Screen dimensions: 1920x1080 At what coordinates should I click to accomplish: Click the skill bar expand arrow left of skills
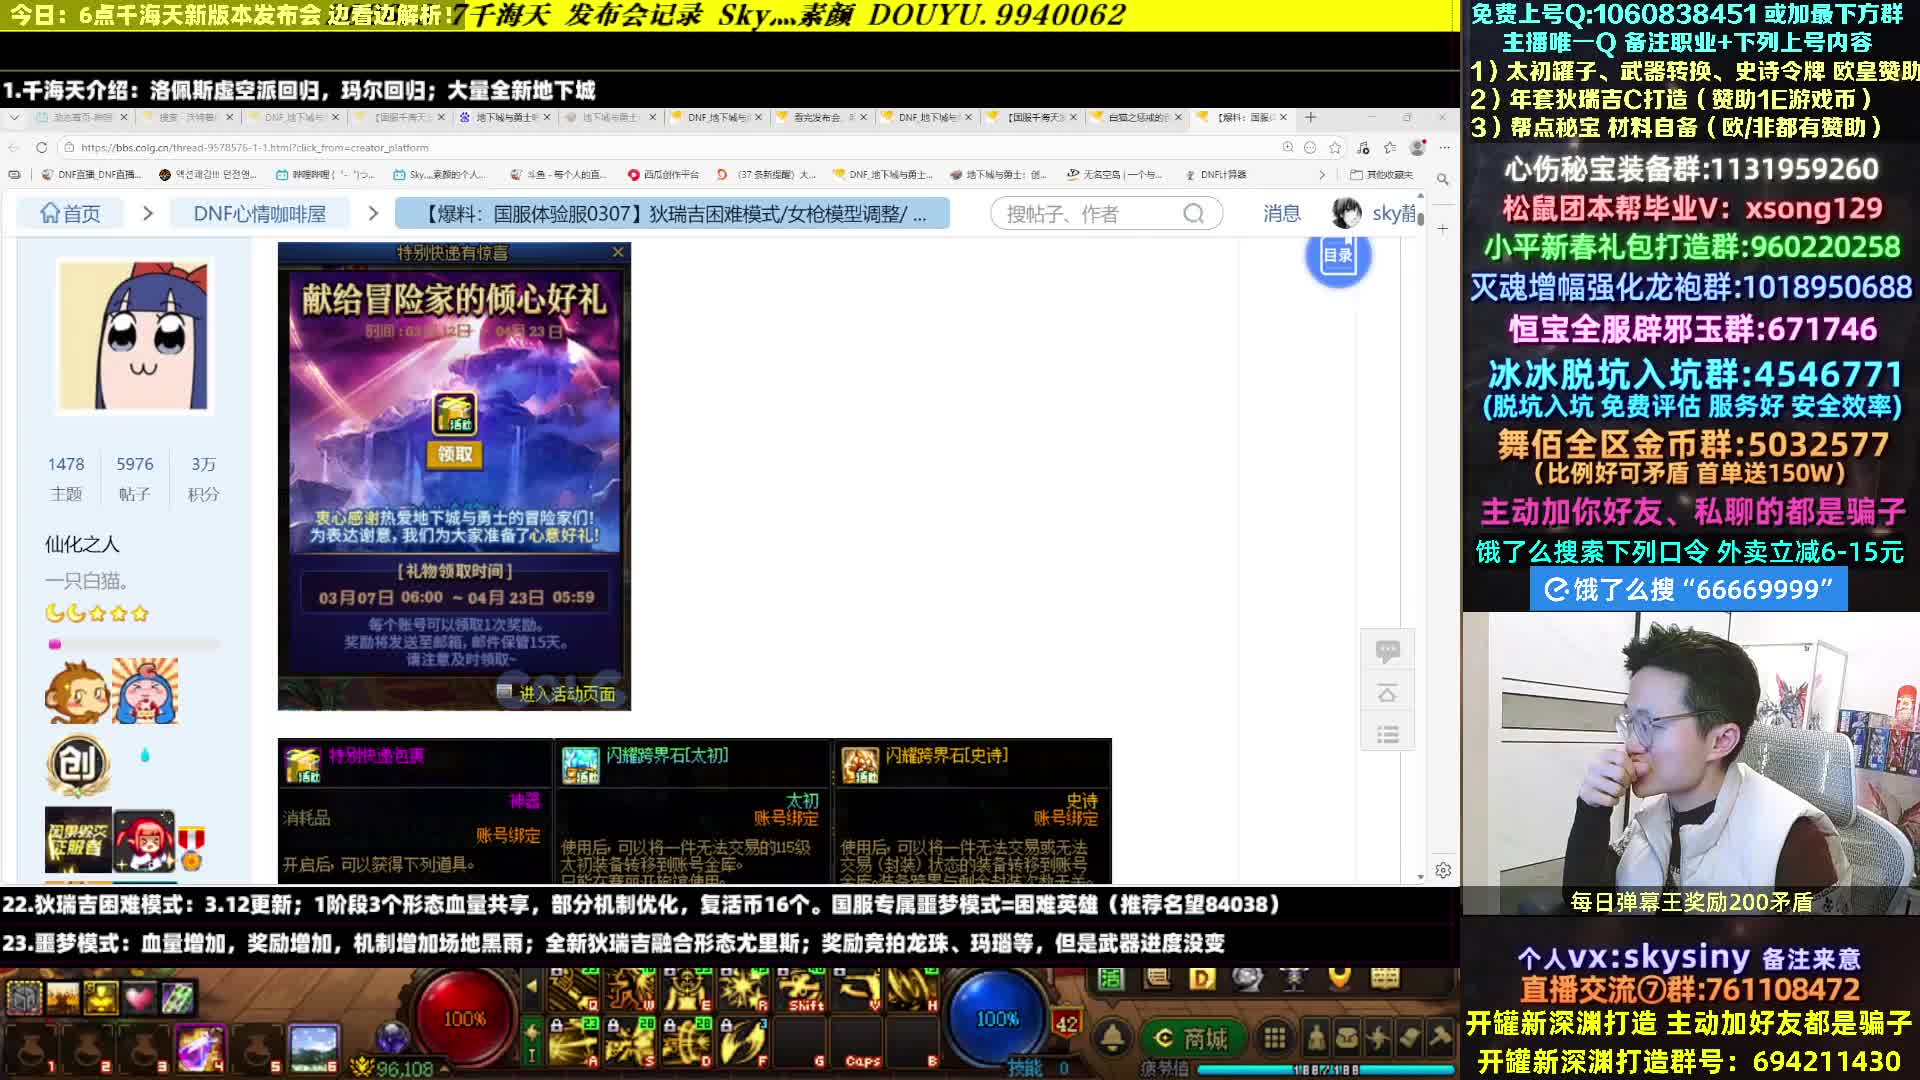pos(531,987)
